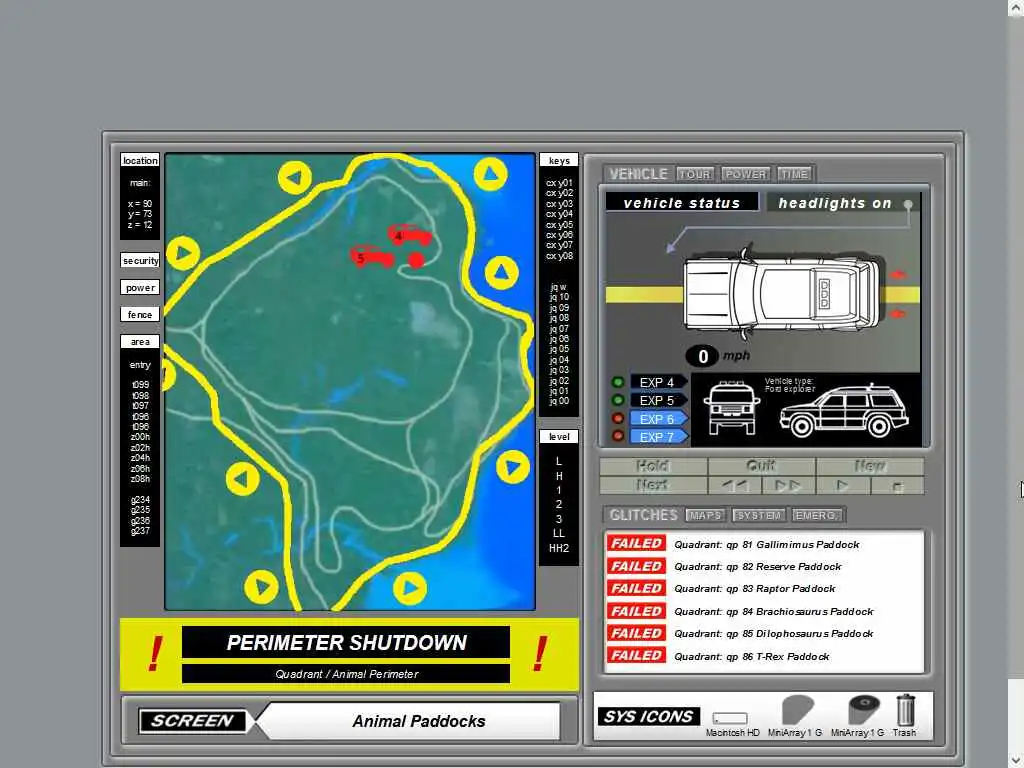Toggle the headlights on indicator dot

pyautogui.click(x=908, y=204)
